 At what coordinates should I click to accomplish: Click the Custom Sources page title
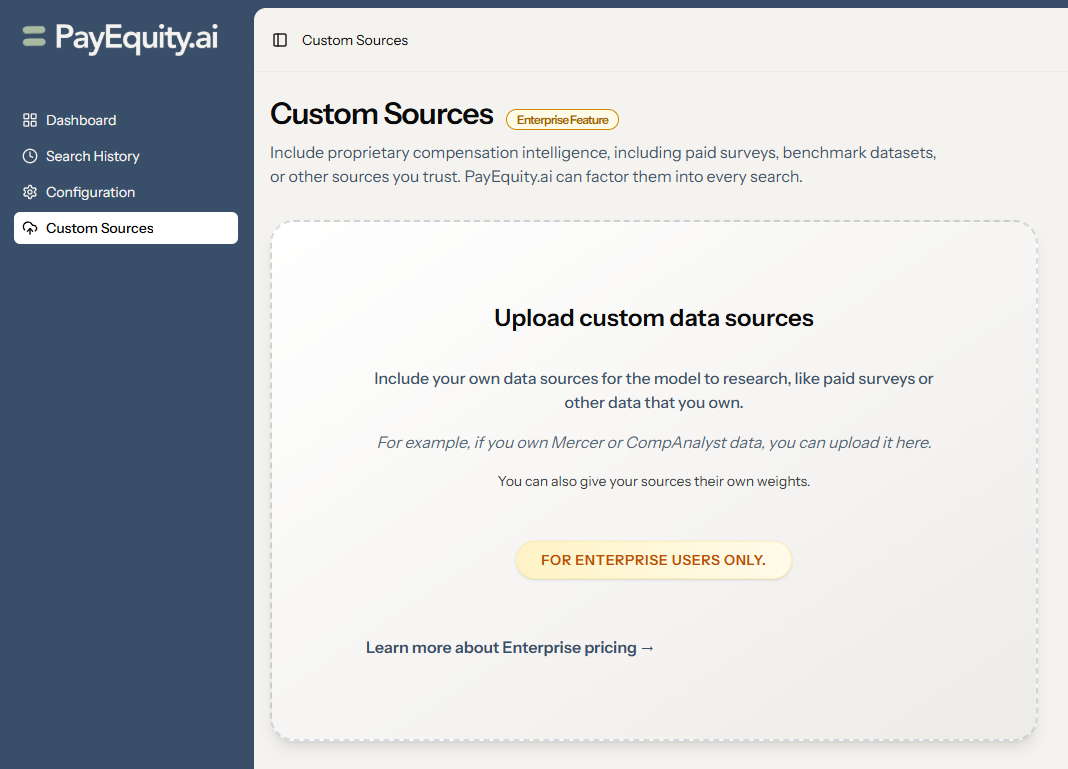click(x=381, y=114)
